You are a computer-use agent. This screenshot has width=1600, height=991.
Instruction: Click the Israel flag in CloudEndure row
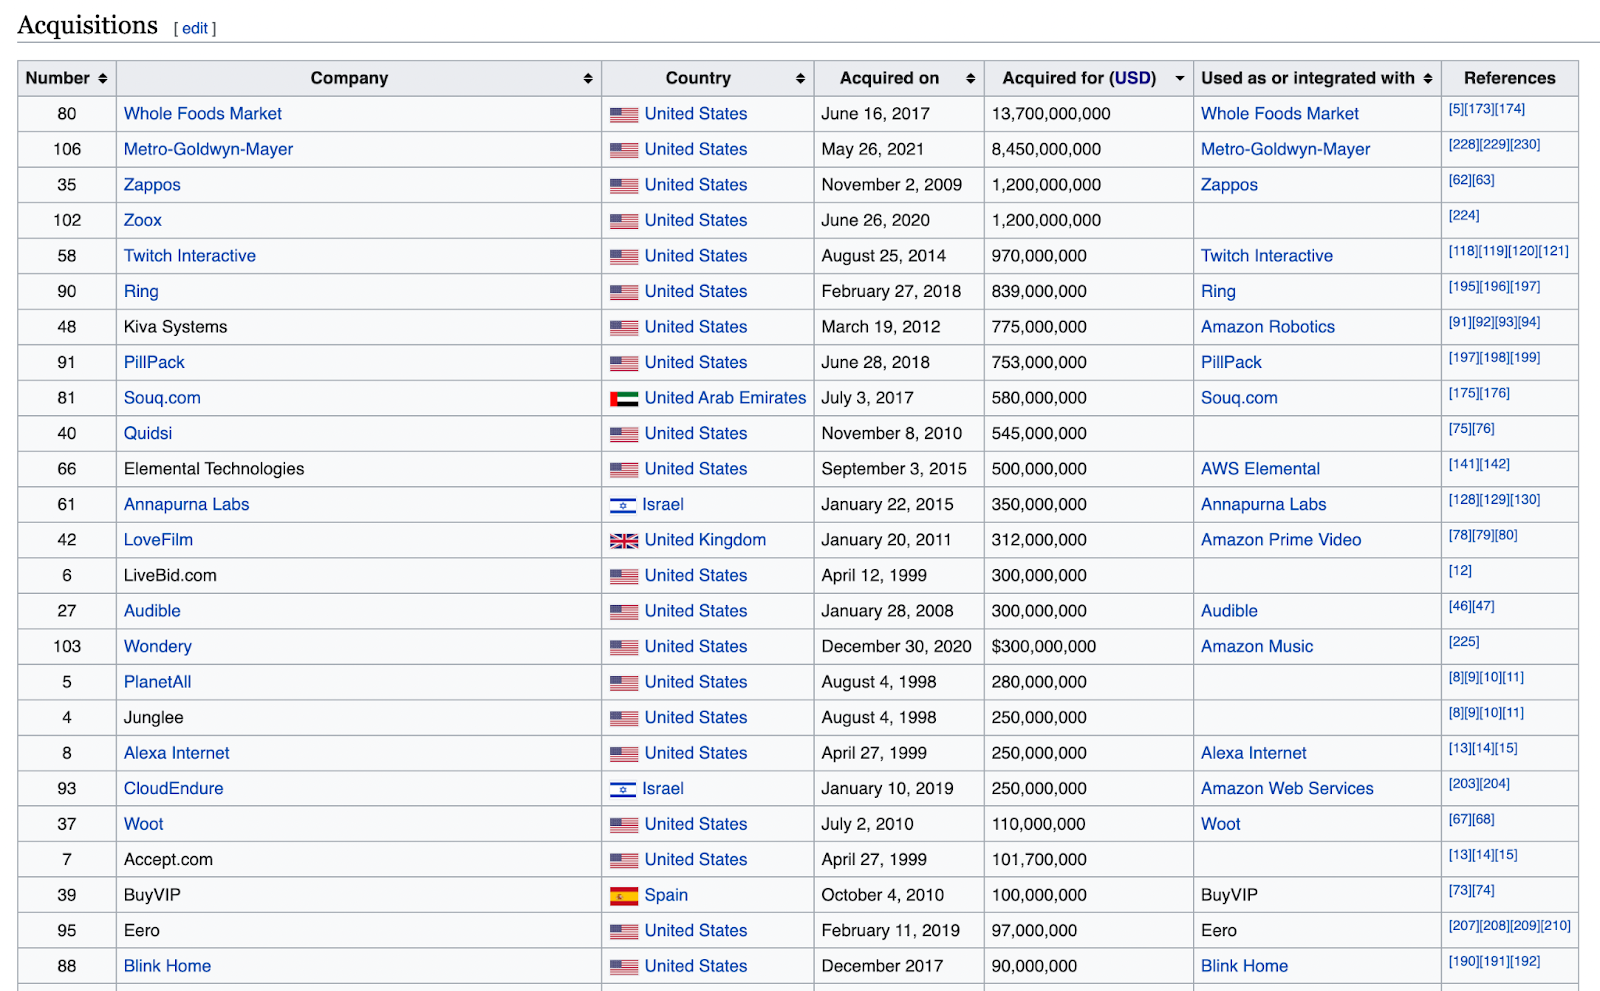(x=623, y=790)
